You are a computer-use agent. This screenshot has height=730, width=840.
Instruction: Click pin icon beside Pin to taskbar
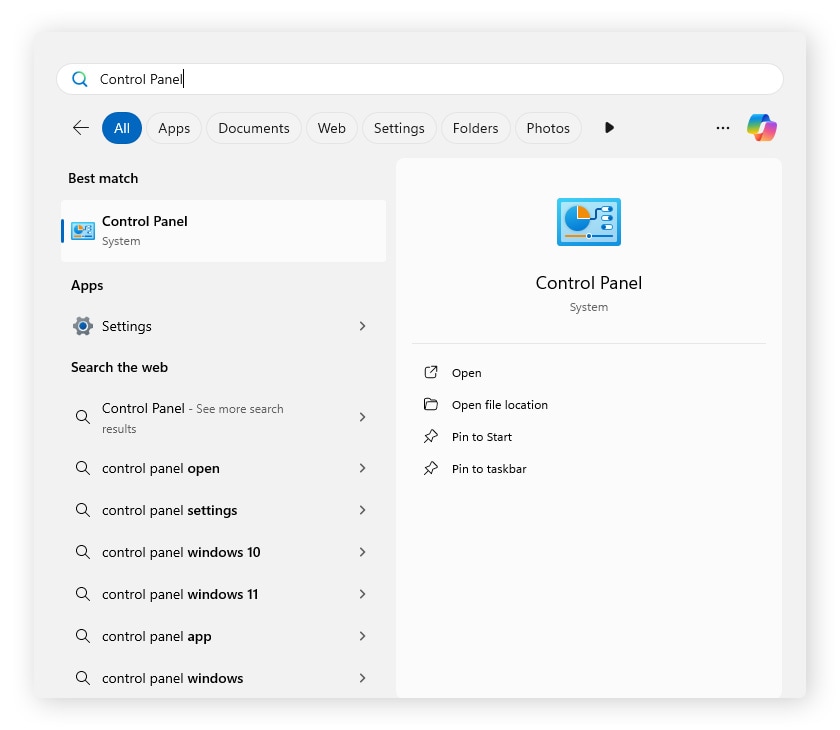(431, 469)
